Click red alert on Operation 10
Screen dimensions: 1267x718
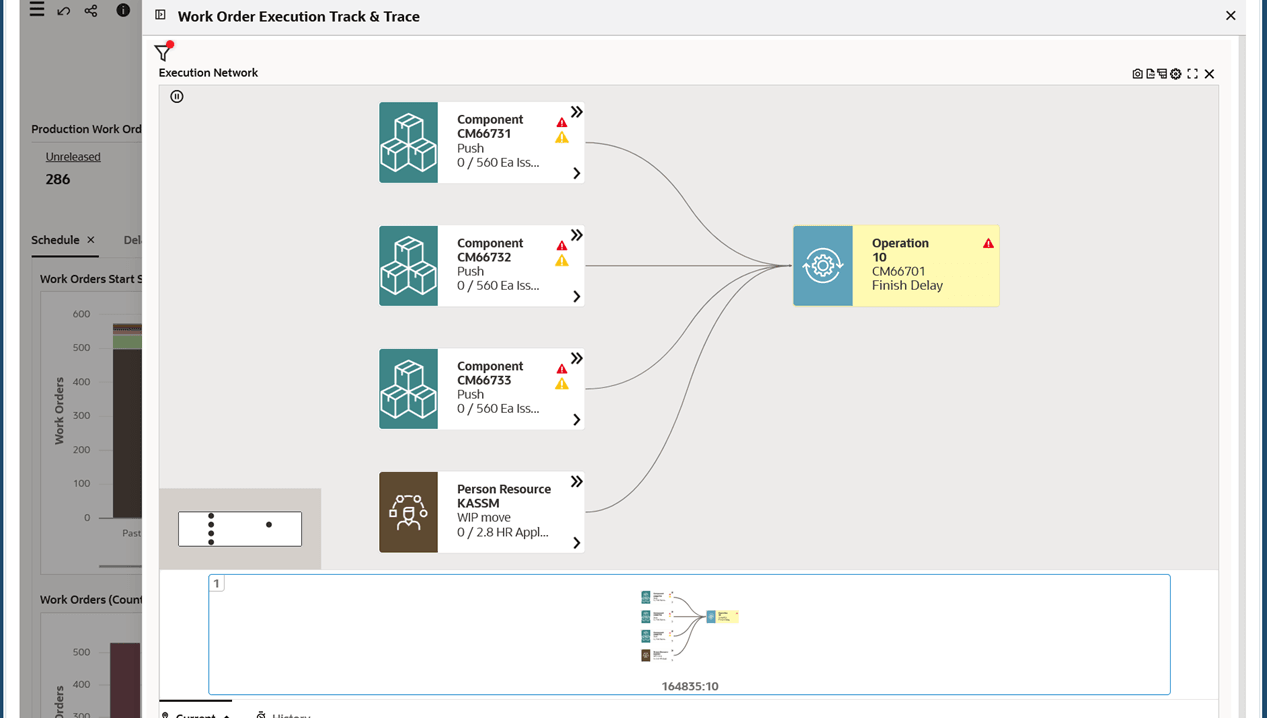[988, 243]
